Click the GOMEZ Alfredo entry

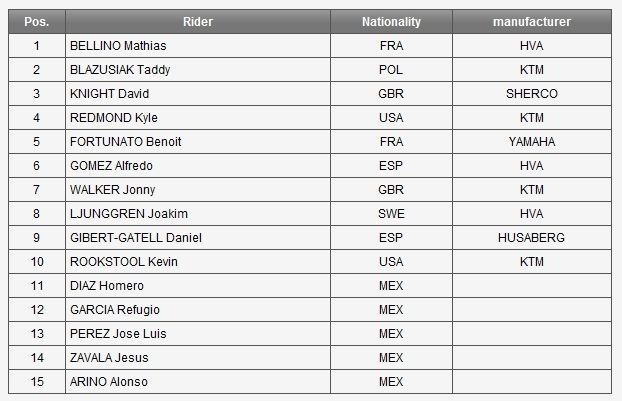pos(114,166)
